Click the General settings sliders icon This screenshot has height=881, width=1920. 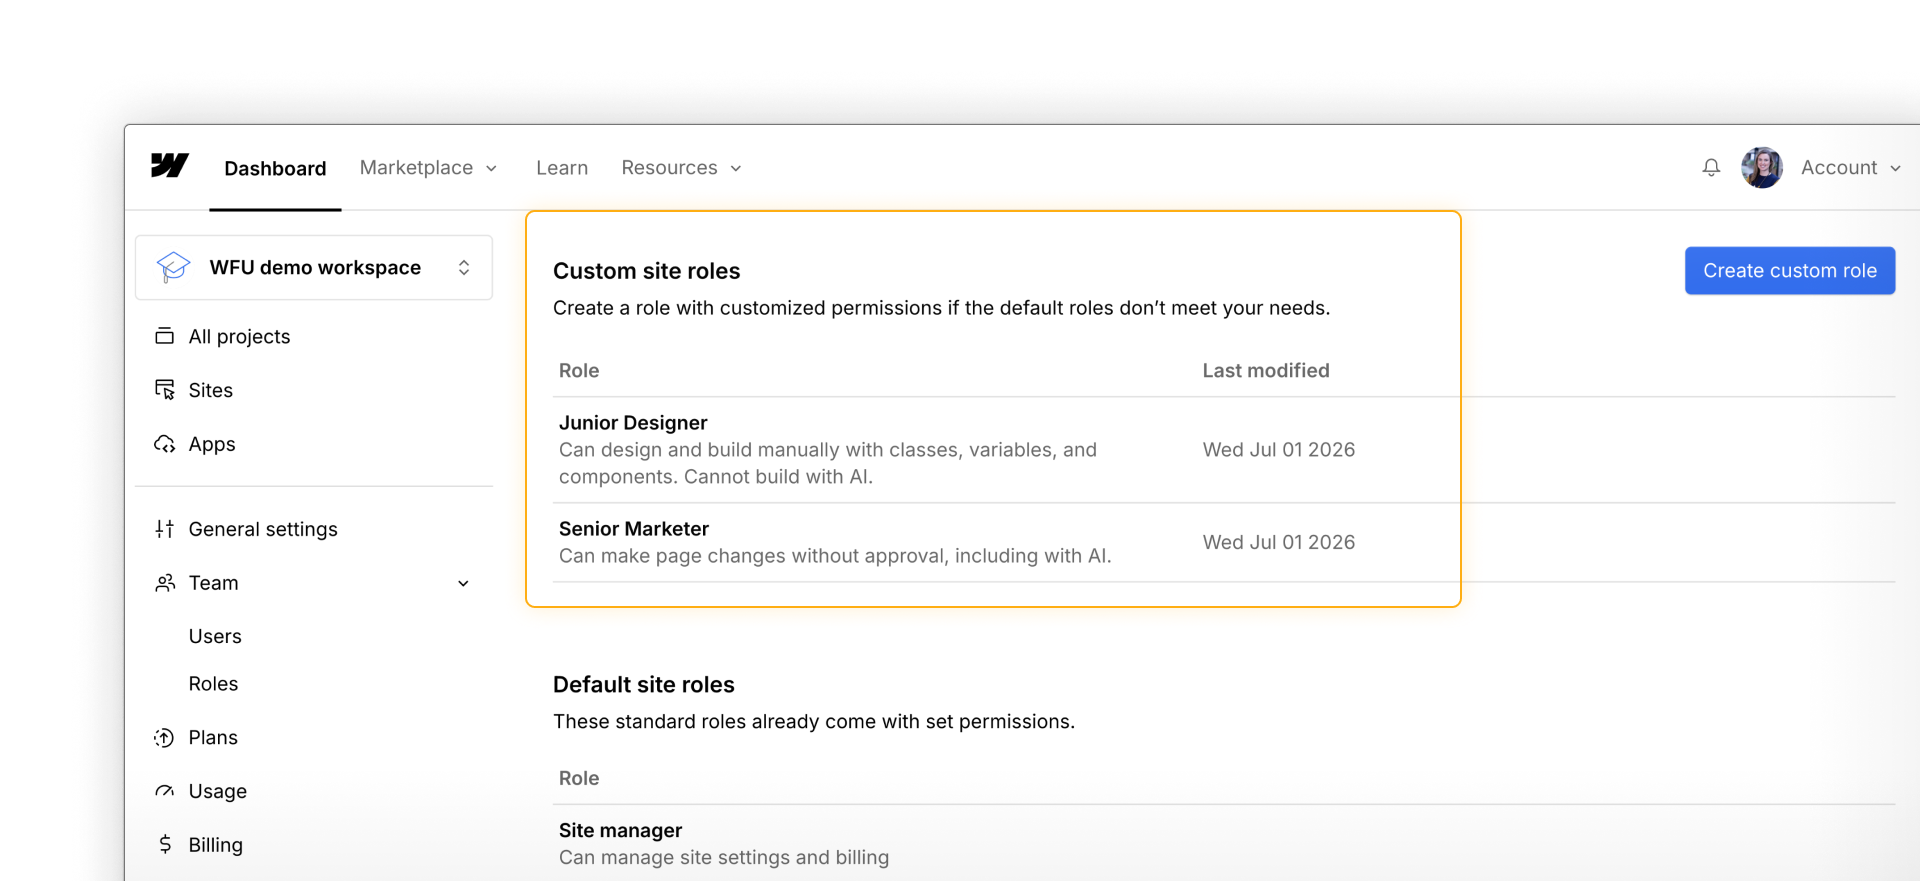165,529
